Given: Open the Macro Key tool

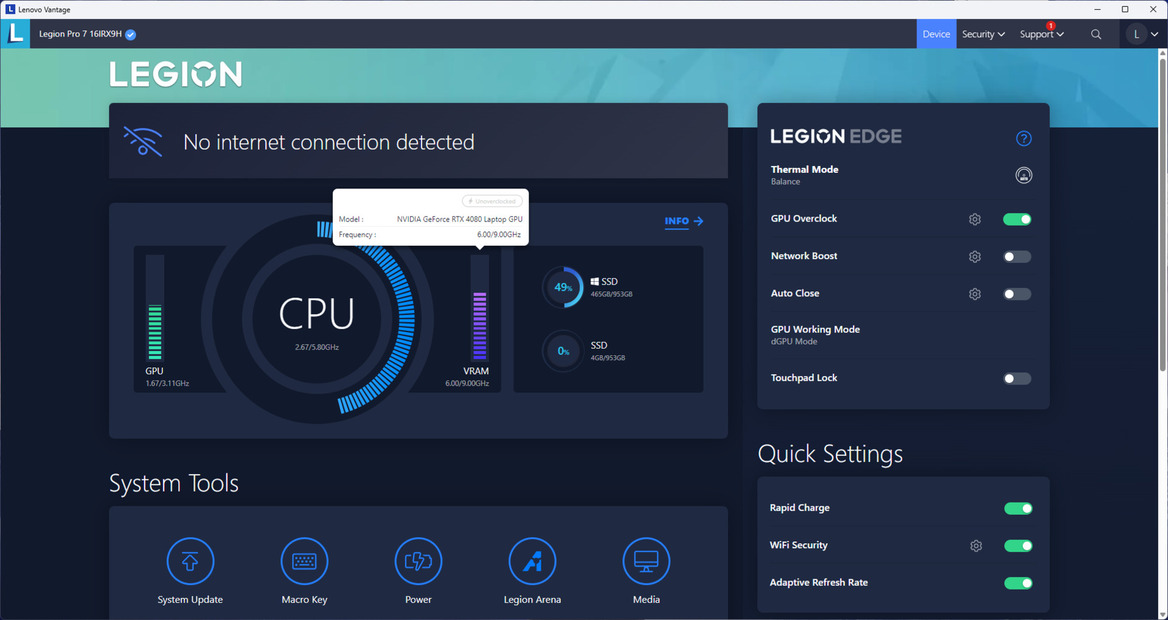Looking at the screenshot, I should [x=304, y=561].
